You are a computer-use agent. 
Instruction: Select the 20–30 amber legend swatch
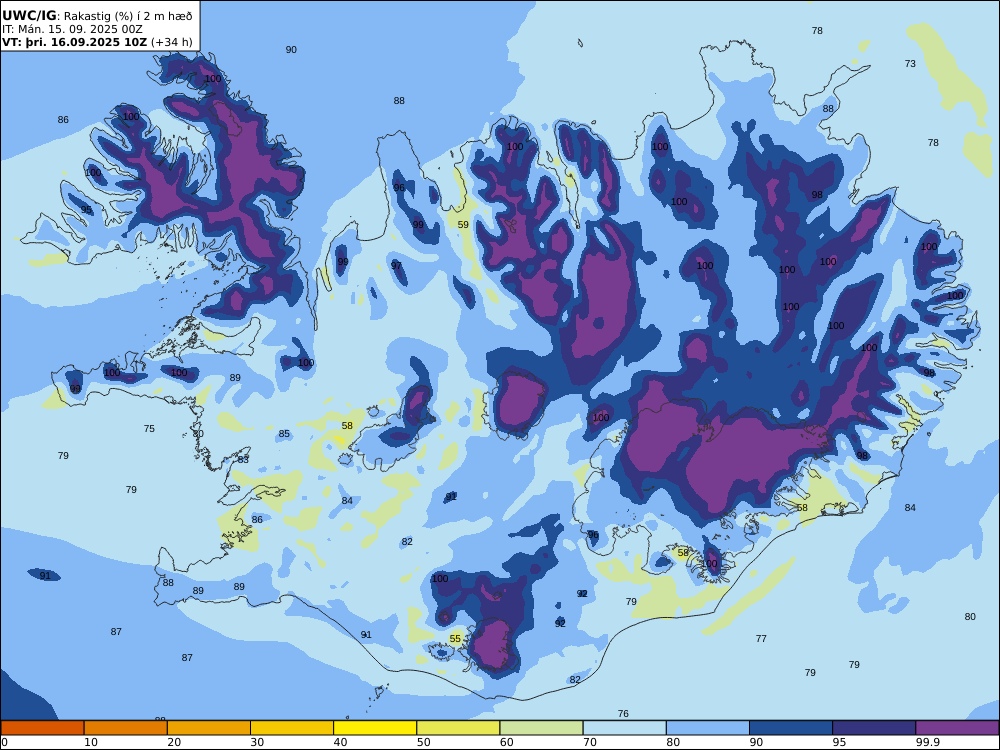pyautogui.click(x=209, y=728)
